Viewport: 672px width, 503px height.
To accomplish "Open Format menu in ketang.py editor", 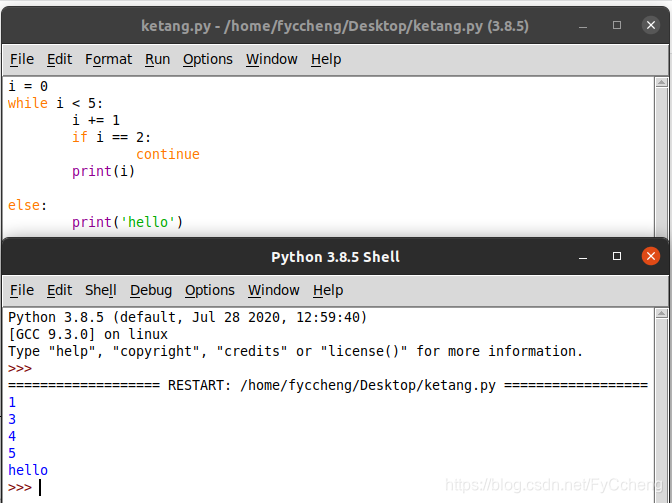I will coord(108,59).
